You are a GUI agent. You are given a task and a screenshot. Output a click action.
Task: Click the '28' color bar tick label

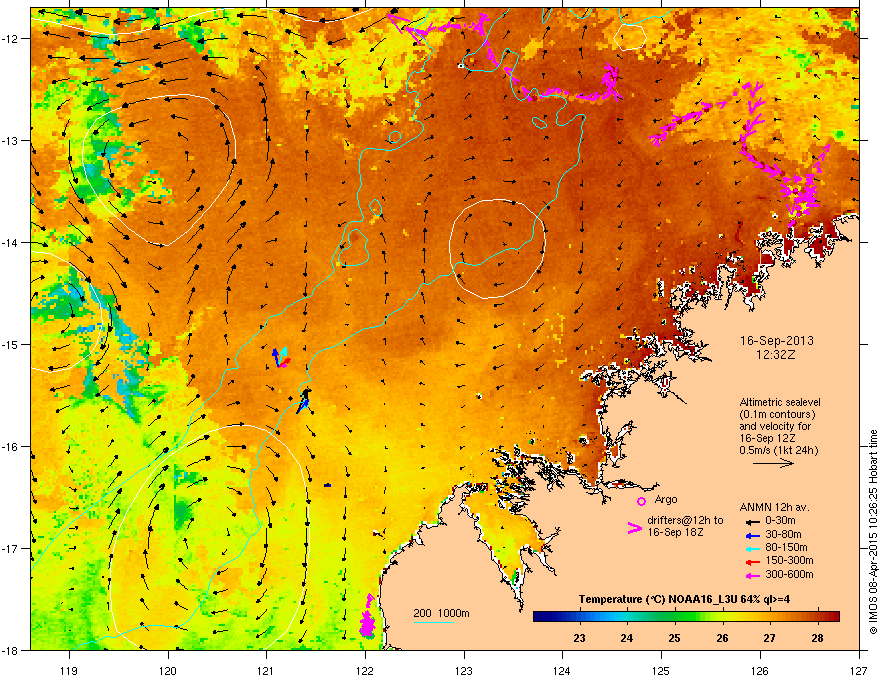817,638
